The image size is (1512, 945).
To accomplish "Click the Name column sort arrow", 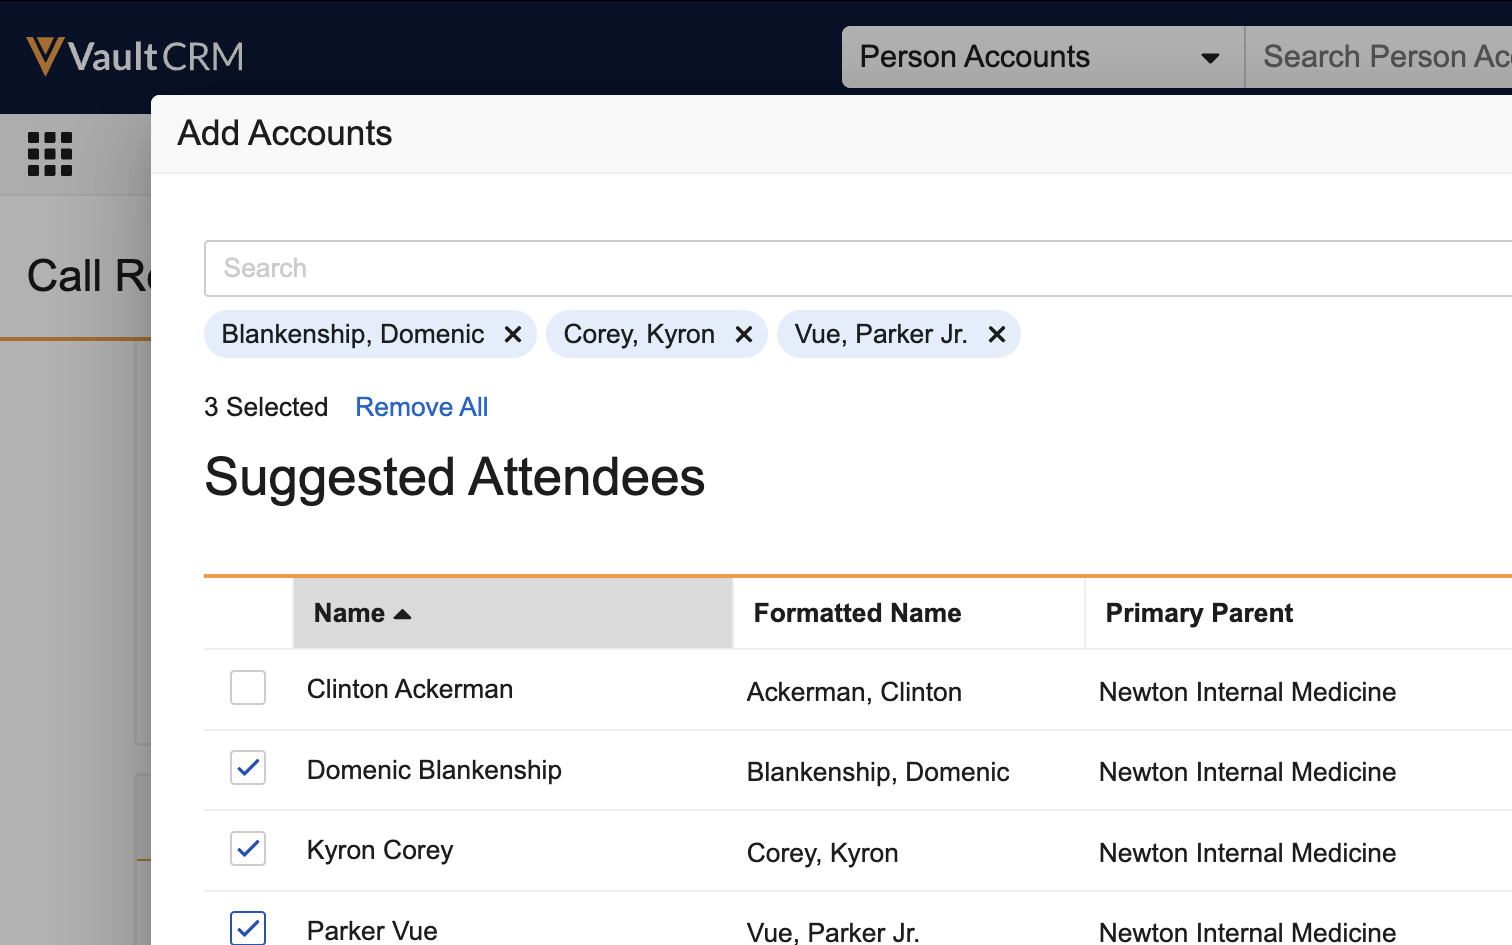I will (x=403, y=614).
